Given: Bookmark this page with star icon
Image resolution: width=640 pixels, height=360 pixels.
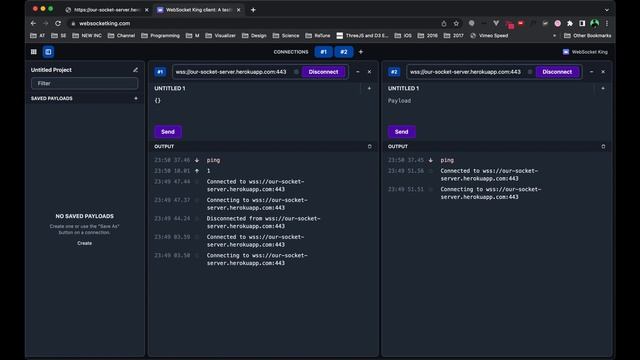Looking at the screenshot, I should pyautogui.click(x=456, y=24).
